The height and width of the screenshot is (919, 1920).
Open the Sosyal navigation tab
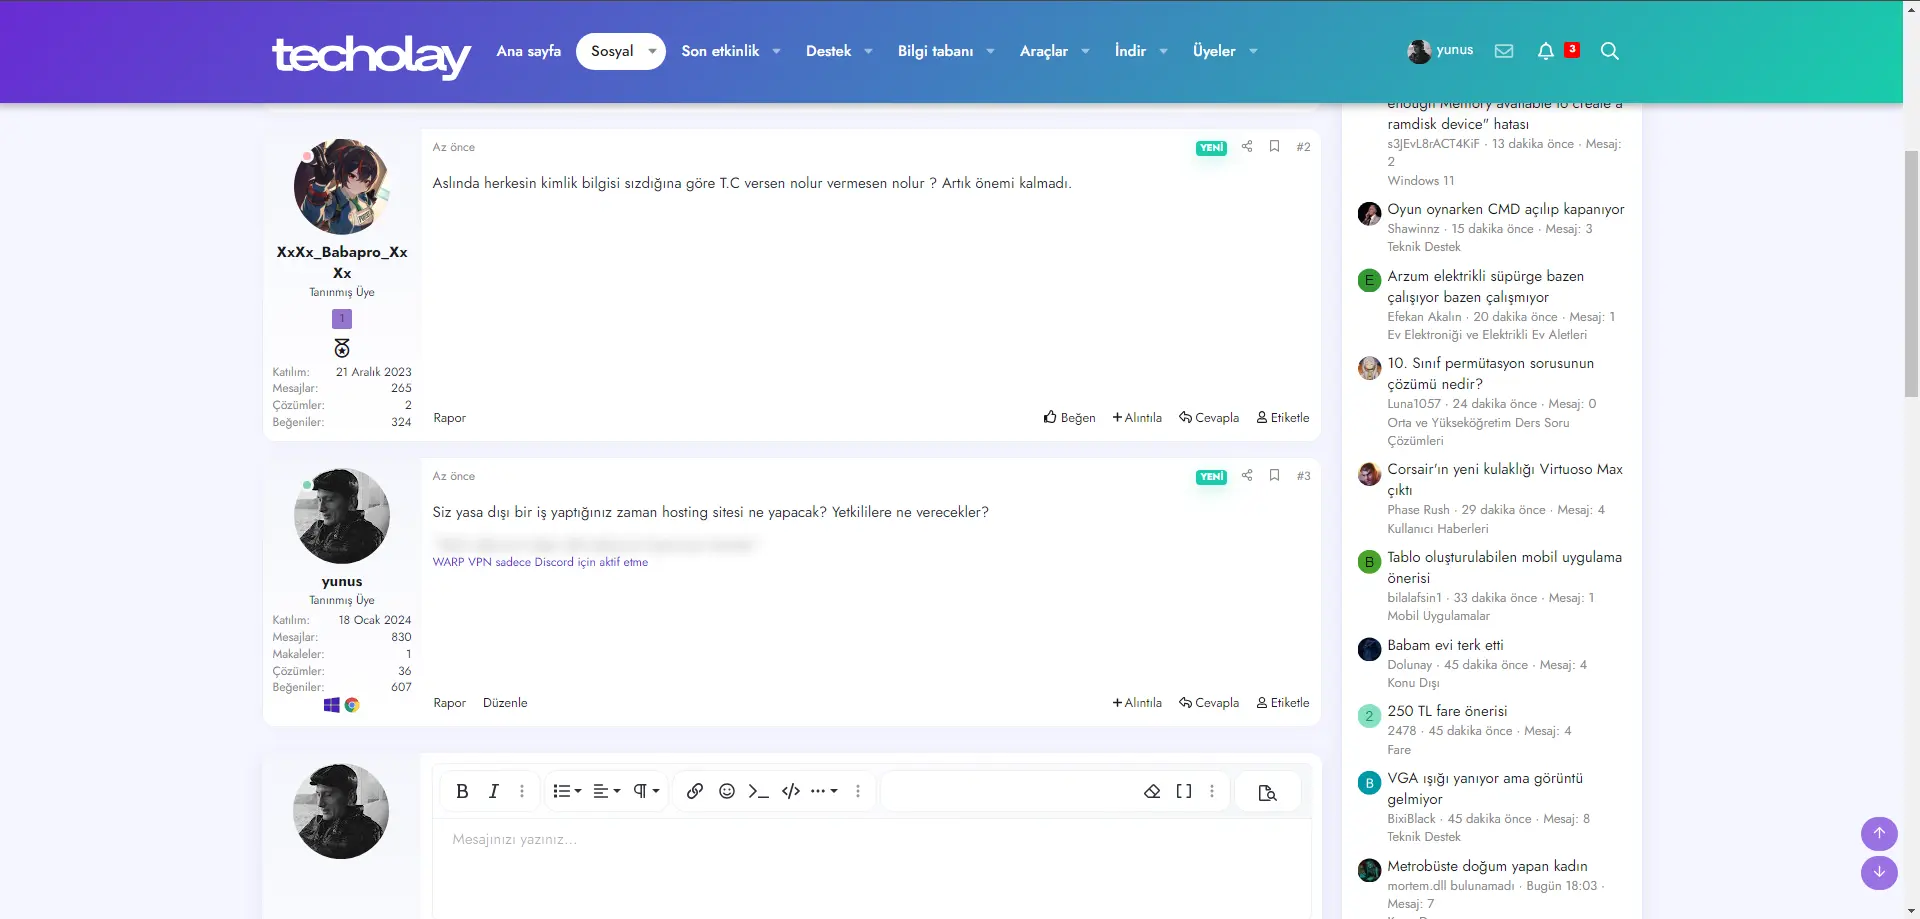pyautogui.click(x=612, y=51)
